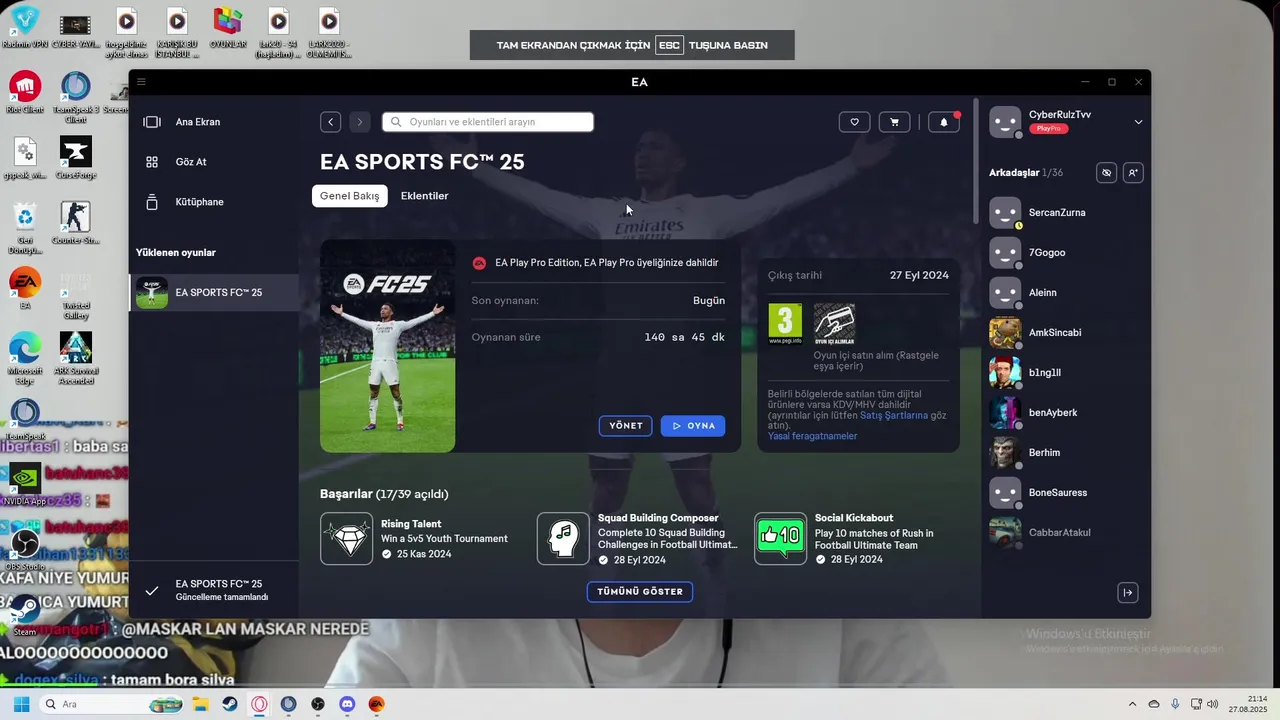Open Discord from the taskbar
This screenshot has width=1280, height=720.
(347, 704)
